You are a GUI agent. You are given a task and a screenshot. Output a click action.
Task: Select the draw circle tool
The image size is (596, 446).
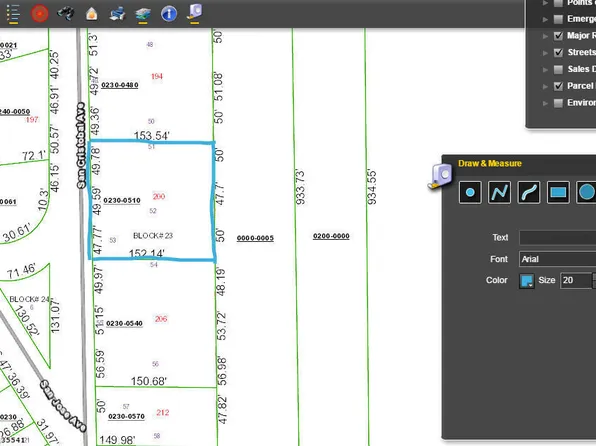(586, 192)
